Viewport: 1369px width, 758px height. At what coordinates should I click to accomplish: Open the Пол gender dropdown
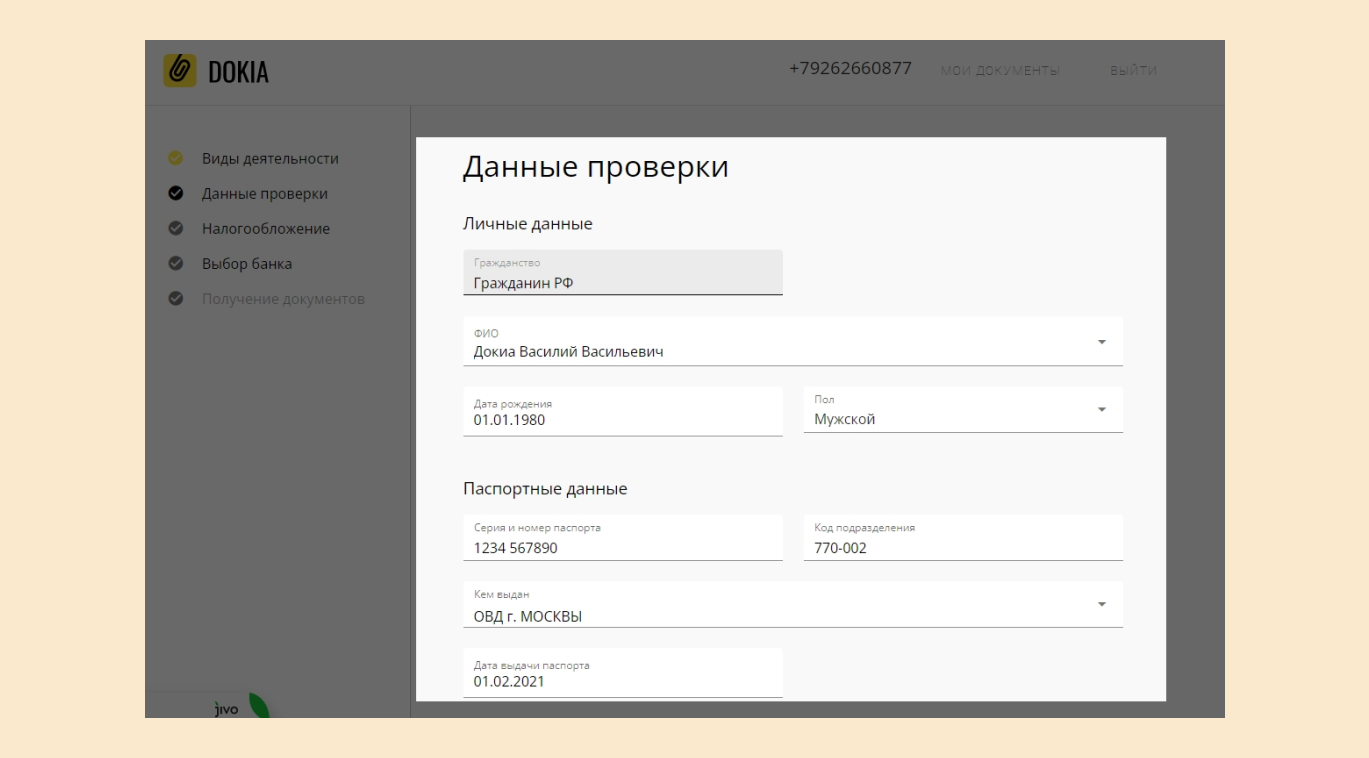coord(1102,410)
